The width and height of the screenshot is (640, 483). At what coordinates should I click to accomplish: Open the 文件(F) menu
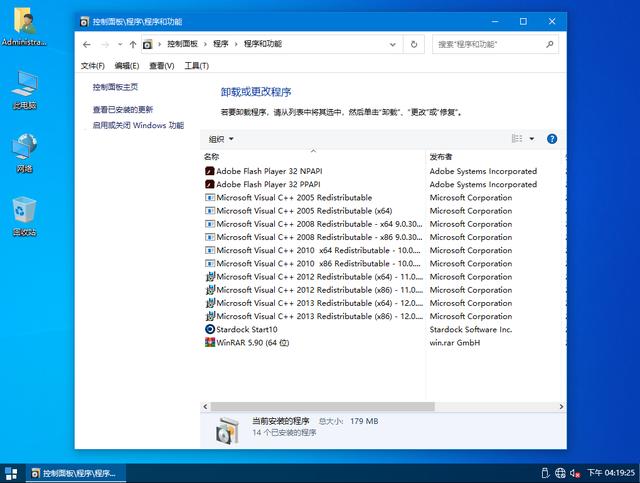coord(92,66)
